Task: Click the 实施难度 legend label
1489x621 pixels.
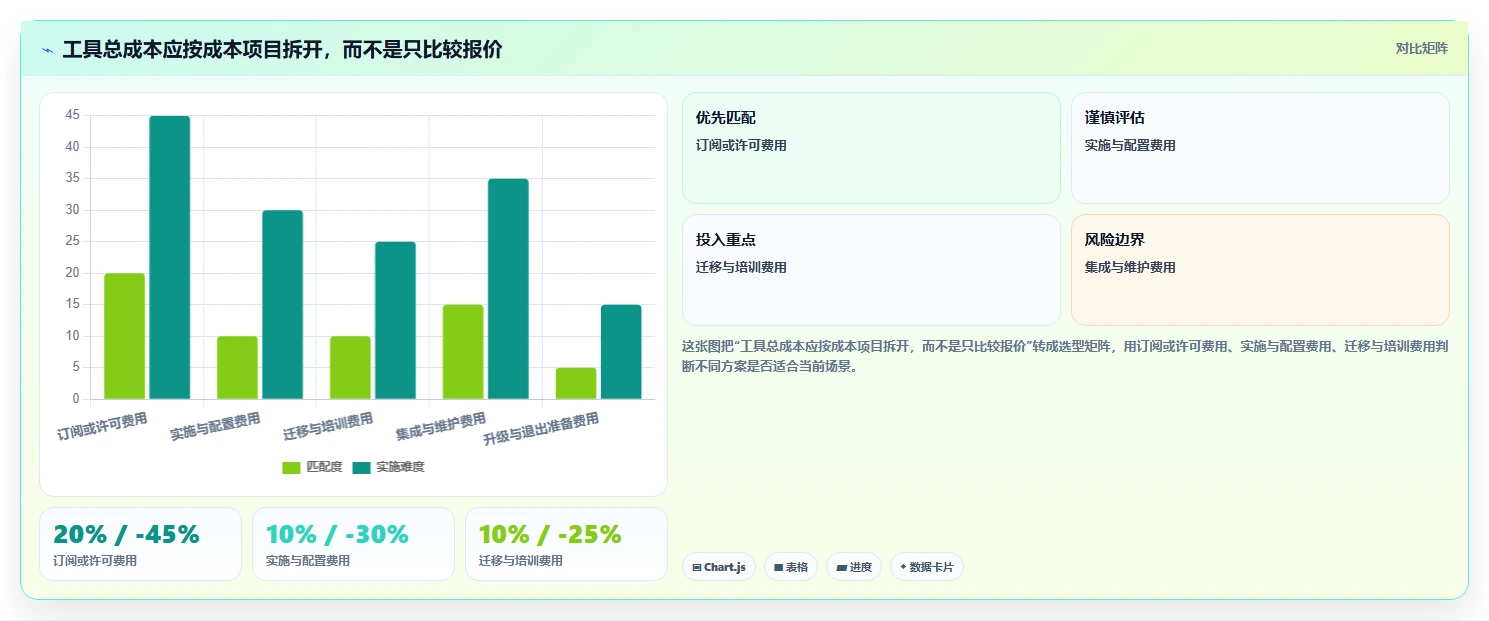Action: tap(400, 467)
